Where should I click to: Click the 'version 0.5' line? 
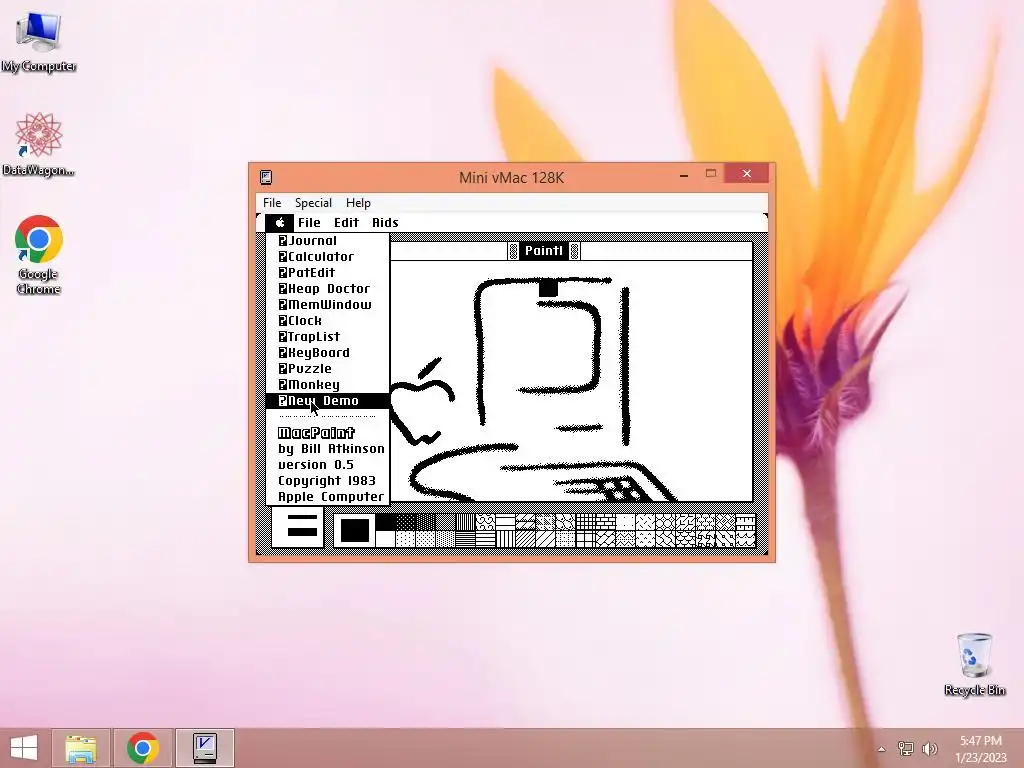point(315,464)
